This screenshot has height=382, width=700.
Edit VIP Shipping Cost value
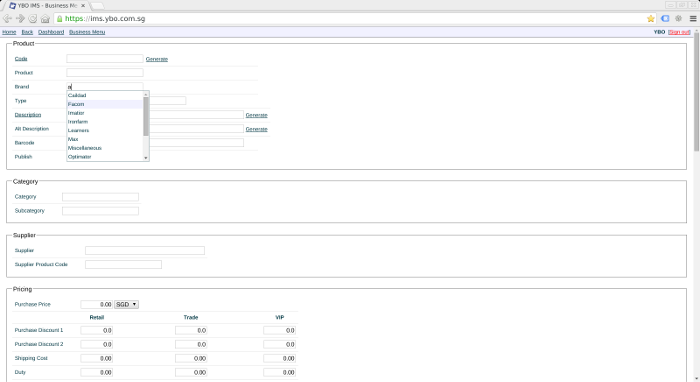point(279,358)
